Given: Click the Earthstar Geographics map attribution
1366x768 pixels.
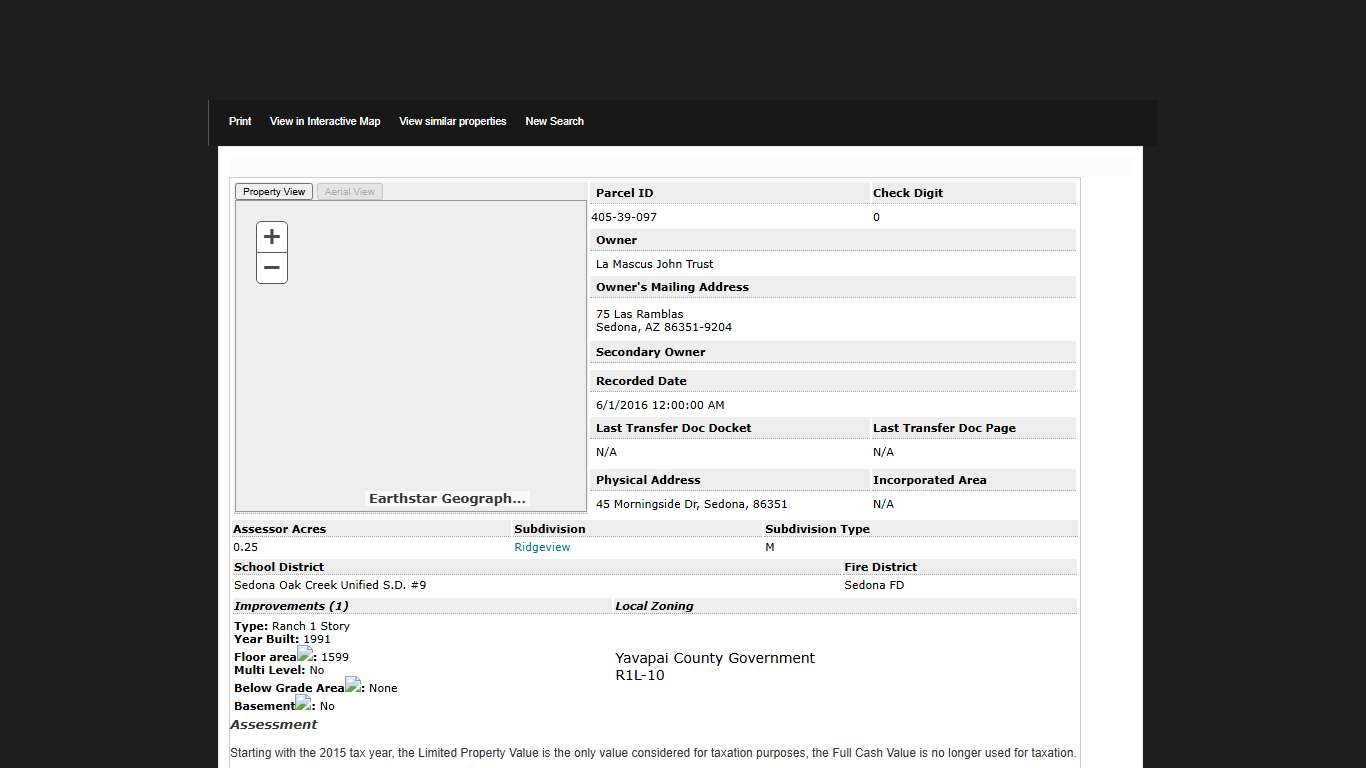Looking at the screenshot, I should (447, 499).
